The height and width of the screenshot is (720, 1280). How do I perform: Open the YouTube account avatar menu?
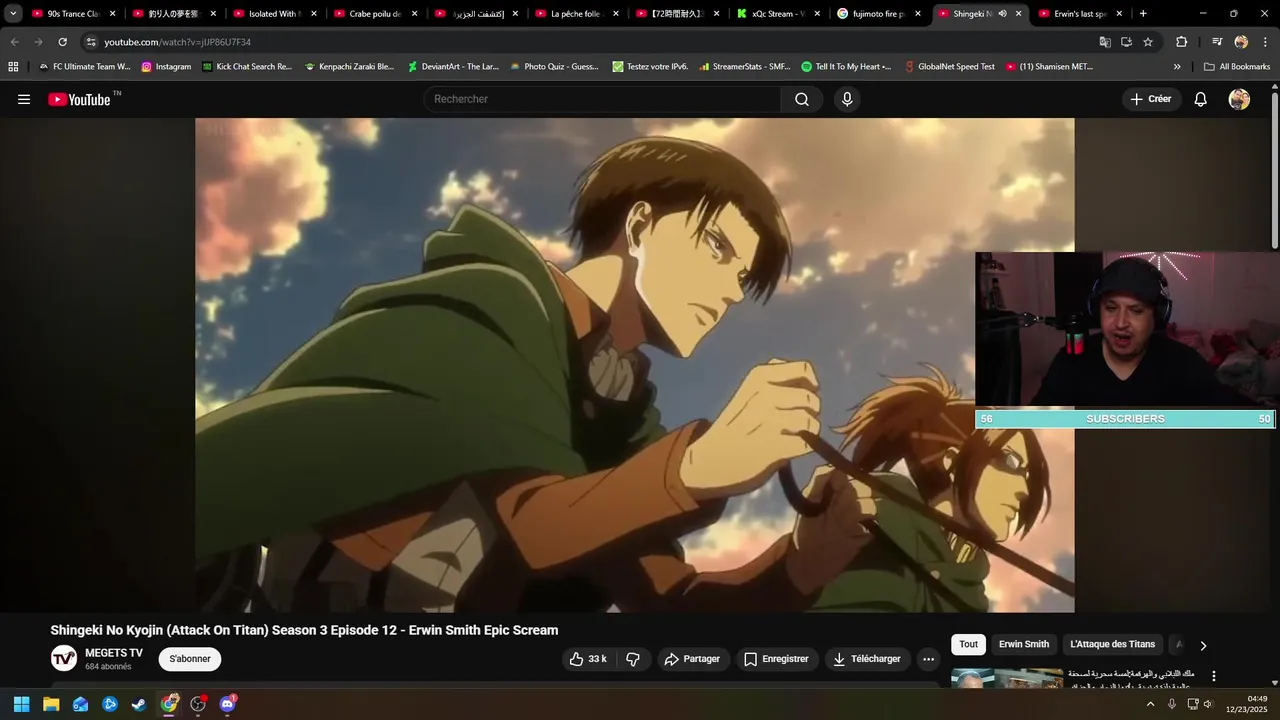[1239, 99]
